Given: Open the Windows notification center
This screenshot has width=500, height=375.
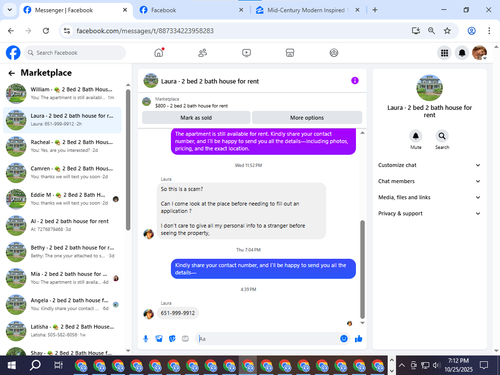Looking at the screenshot, I should pyautogui.click(x=484, y=365).
